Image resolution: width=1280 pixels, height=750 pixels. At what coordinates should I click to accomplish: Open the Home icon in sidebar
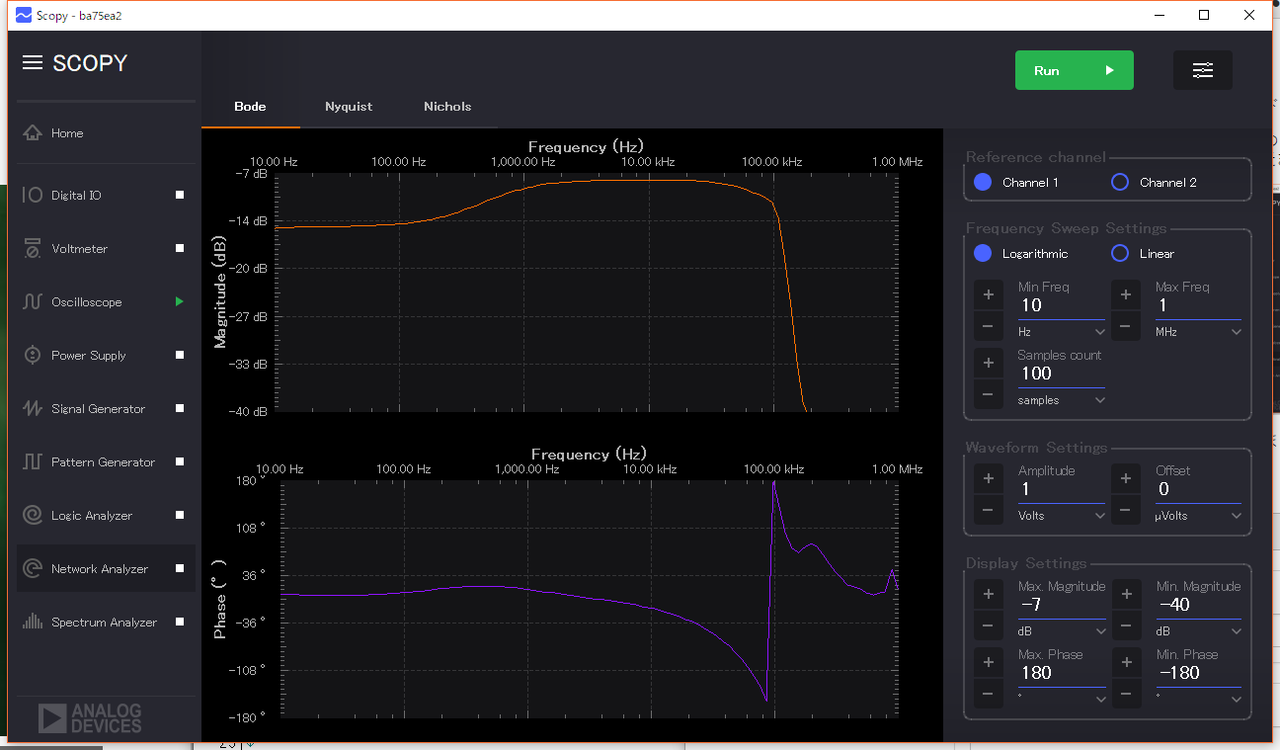coord(32,133)
